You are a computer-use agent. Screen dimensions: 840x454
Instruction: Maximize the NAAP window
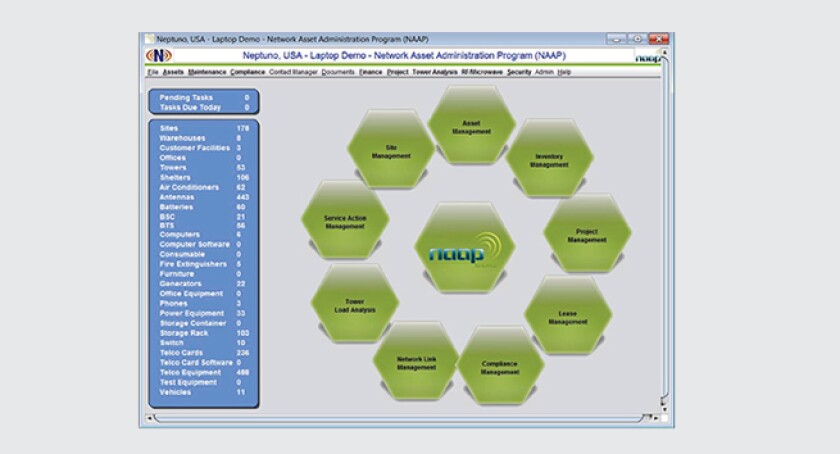pos(638,39)
